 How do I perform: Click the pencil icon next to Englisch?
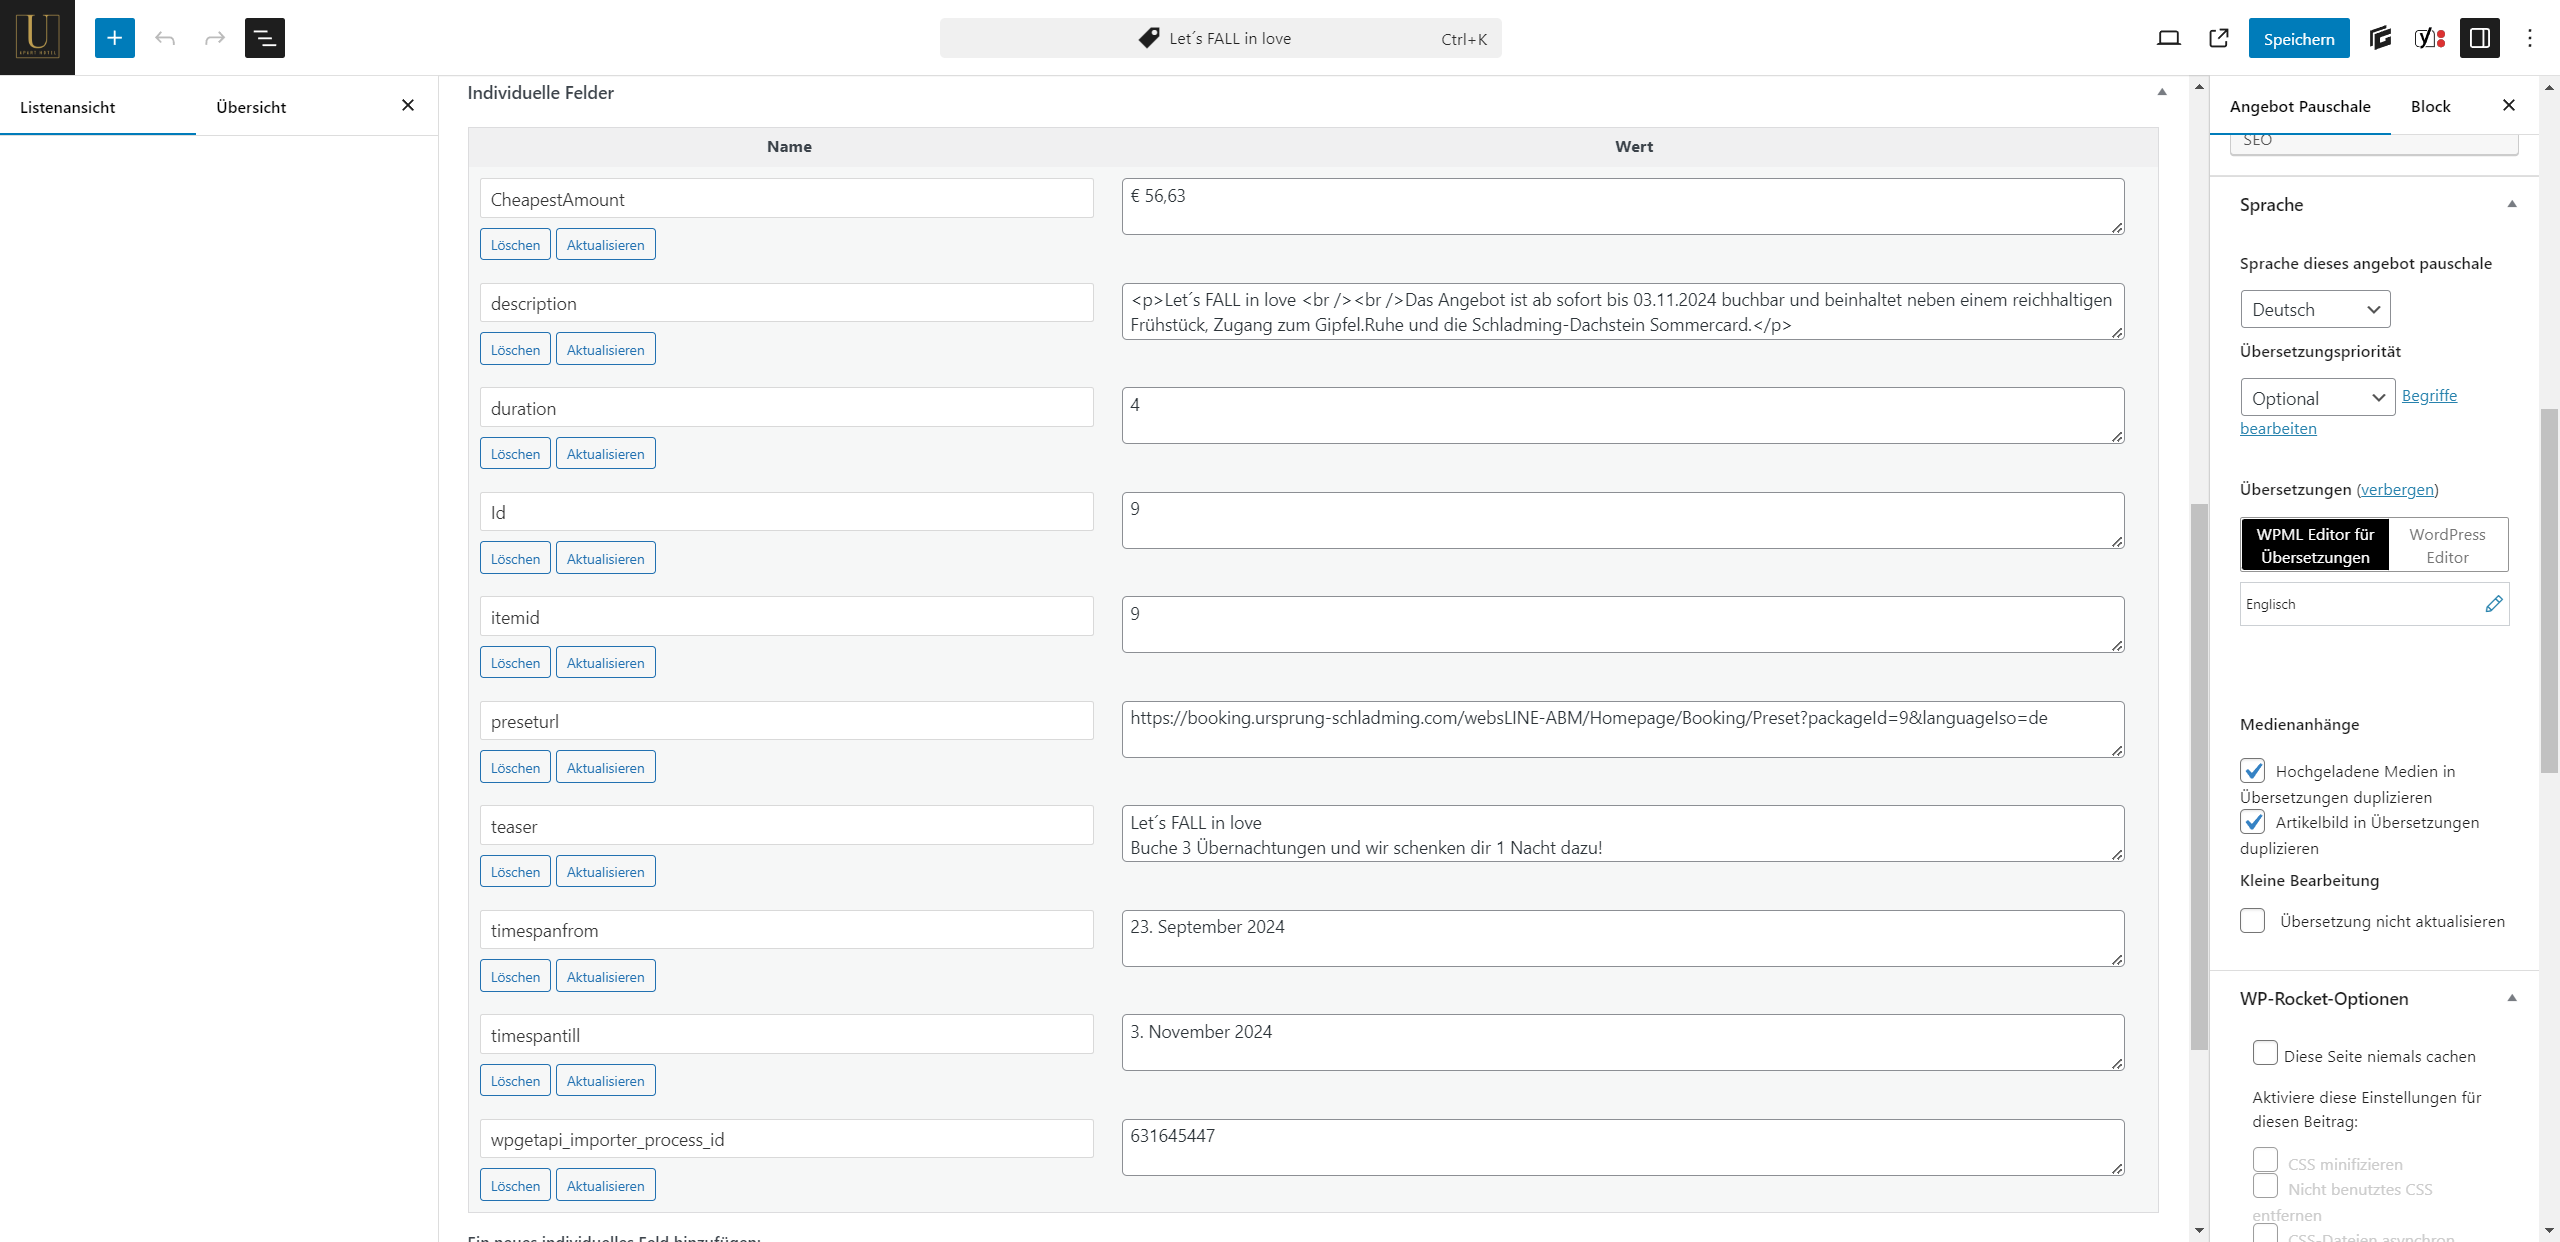(x=2493, y=604)
